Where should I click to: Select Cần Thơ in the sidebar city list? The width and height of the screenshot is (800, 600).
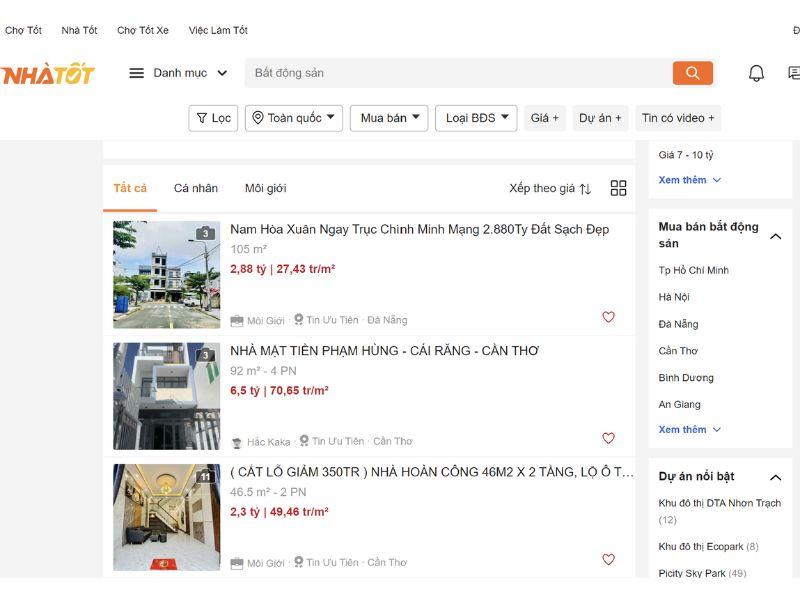pos(678,351)
